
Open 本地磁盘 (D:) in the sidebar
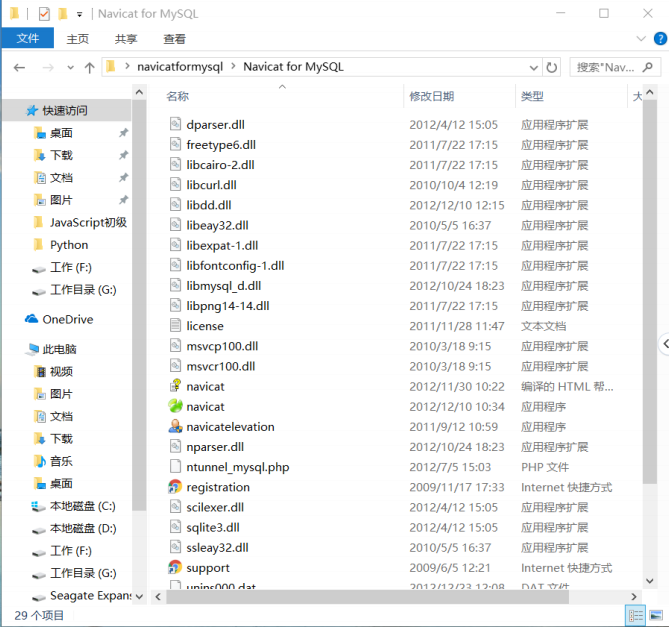(74, 528)
